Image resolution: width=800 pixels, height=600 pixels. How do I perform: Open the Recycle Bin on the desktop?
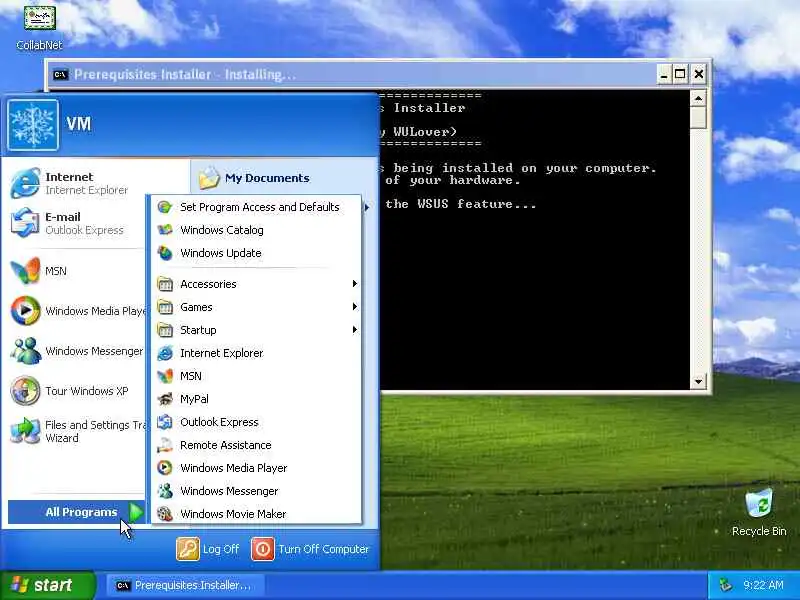[x=759, y=512]
